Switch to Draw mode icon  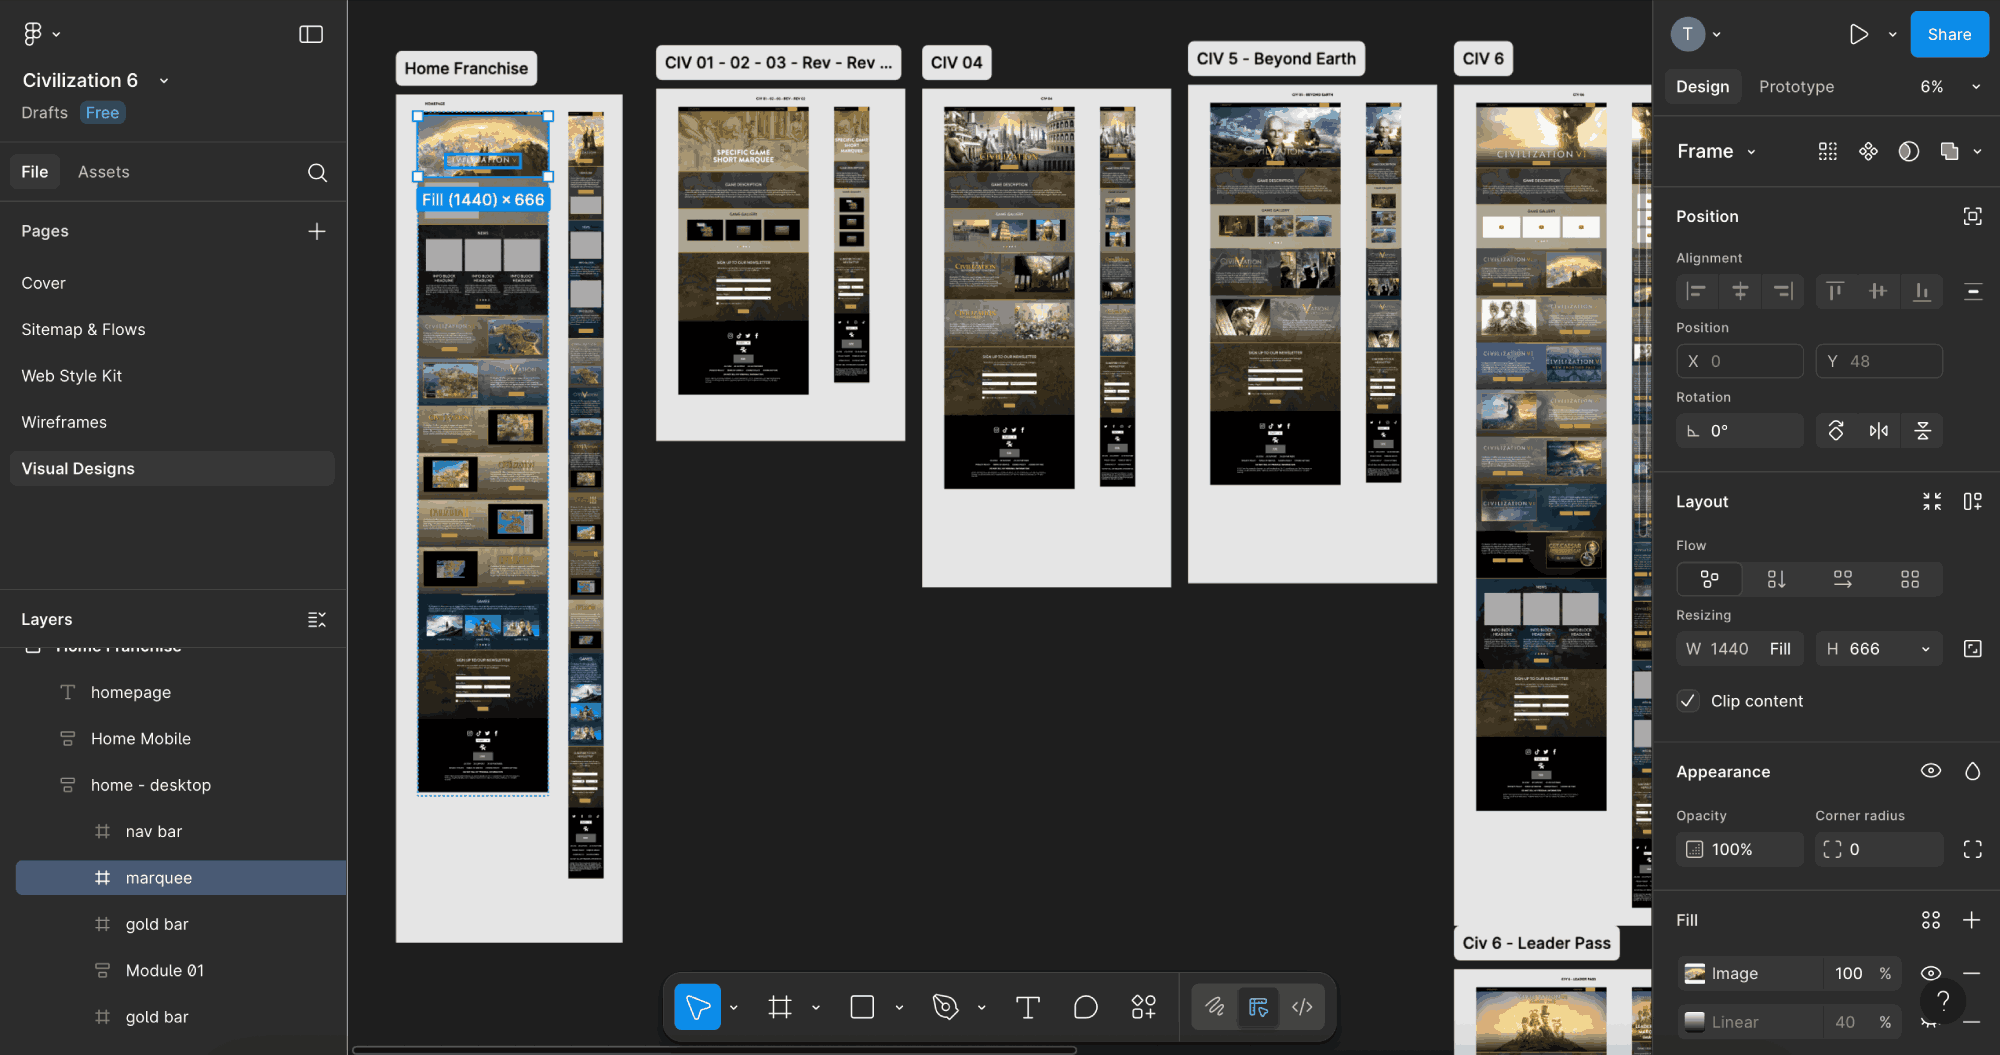[1215, 1007]
